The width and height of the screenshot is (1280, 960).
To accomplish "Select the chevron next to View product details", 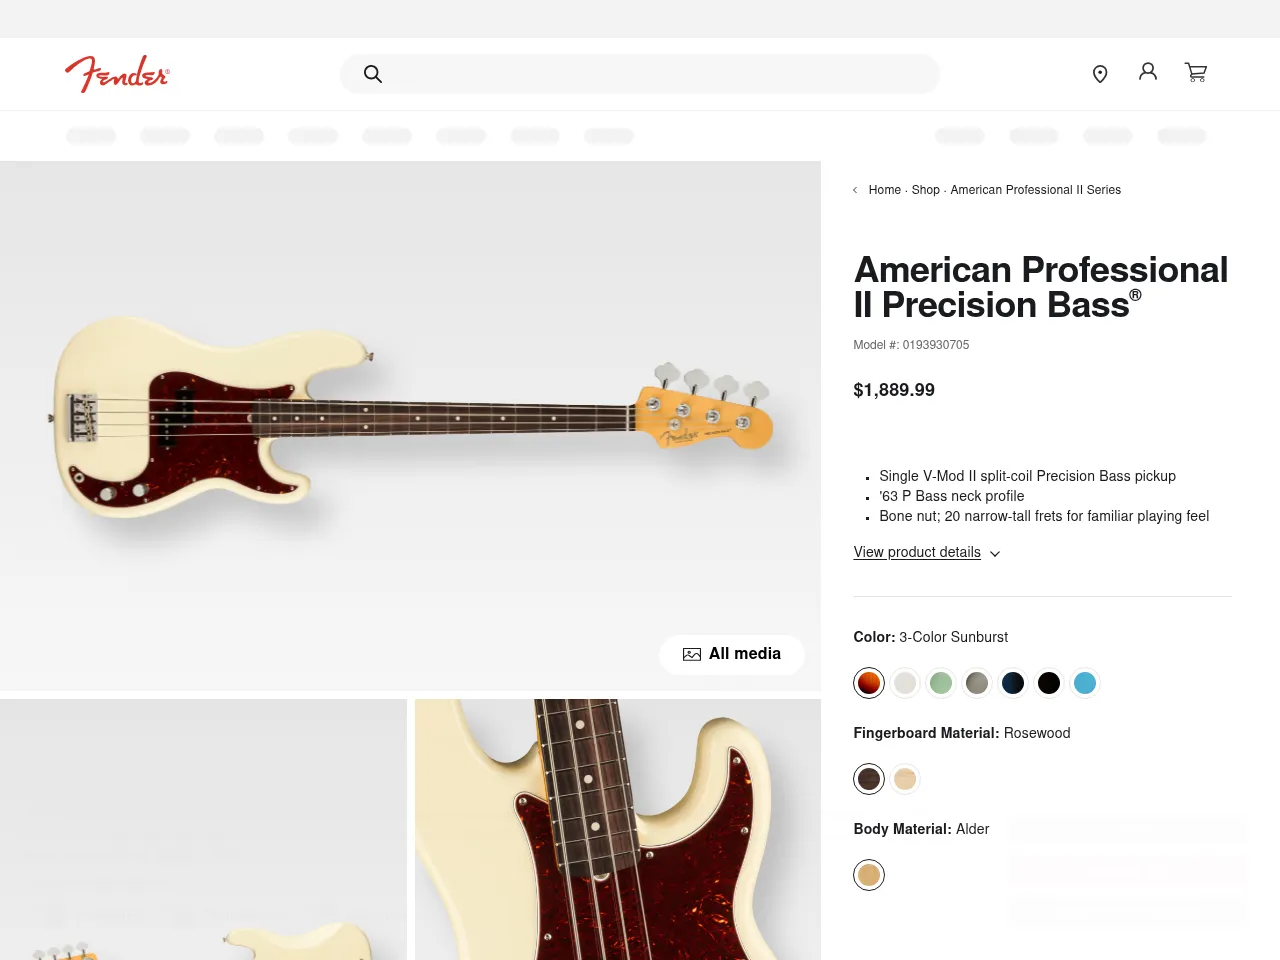I will pyautogui.click(x=994, y=553).
